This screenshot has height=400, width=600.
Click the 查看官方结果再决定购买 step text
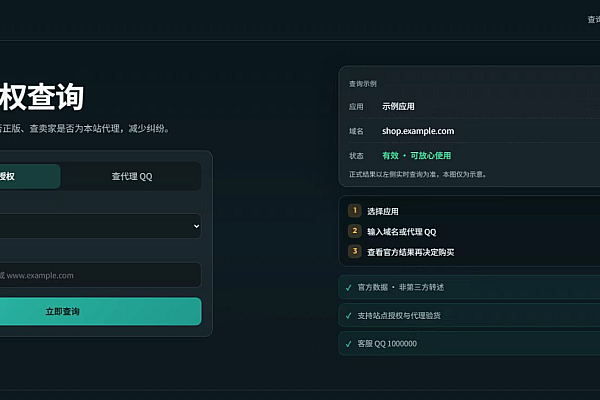pyautogui.click(x=411, y=252)
